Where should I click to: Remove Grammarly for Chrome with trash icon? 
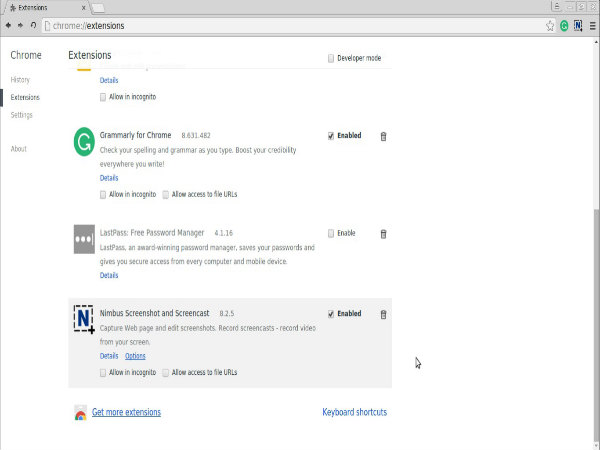tap(383, 136)
